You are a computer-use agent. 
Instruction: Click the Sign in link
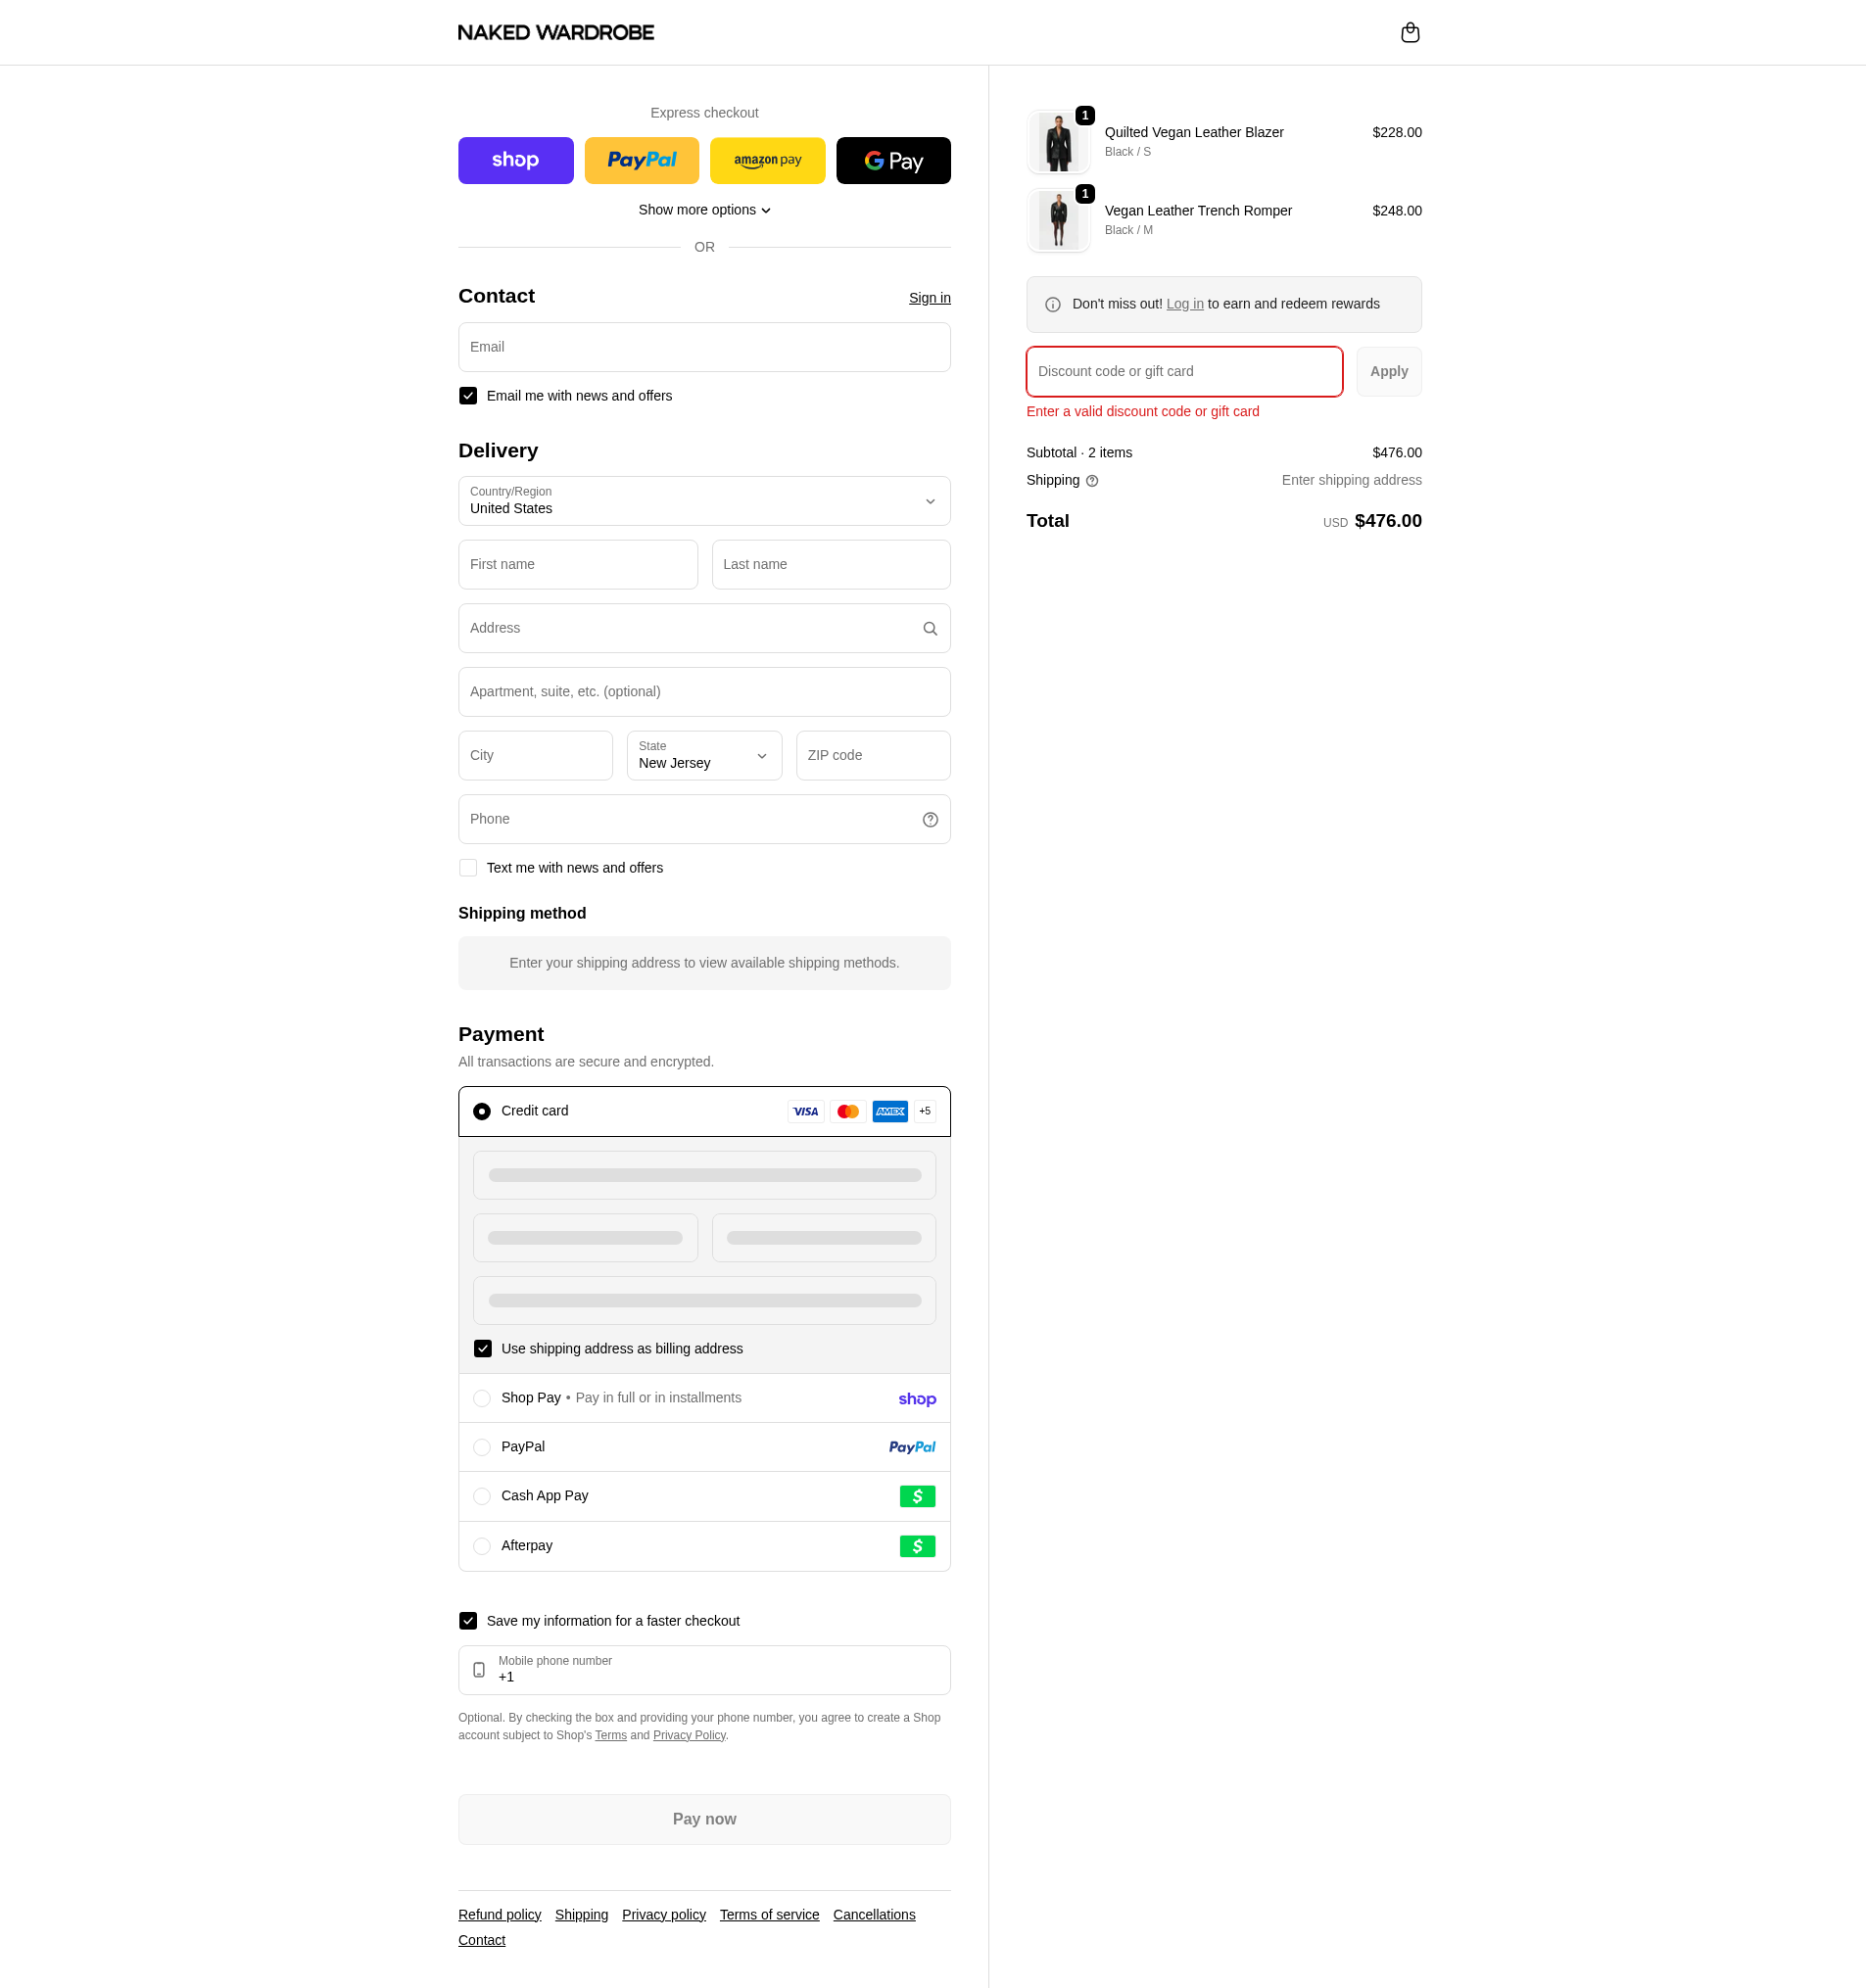(x=929, y=298)
